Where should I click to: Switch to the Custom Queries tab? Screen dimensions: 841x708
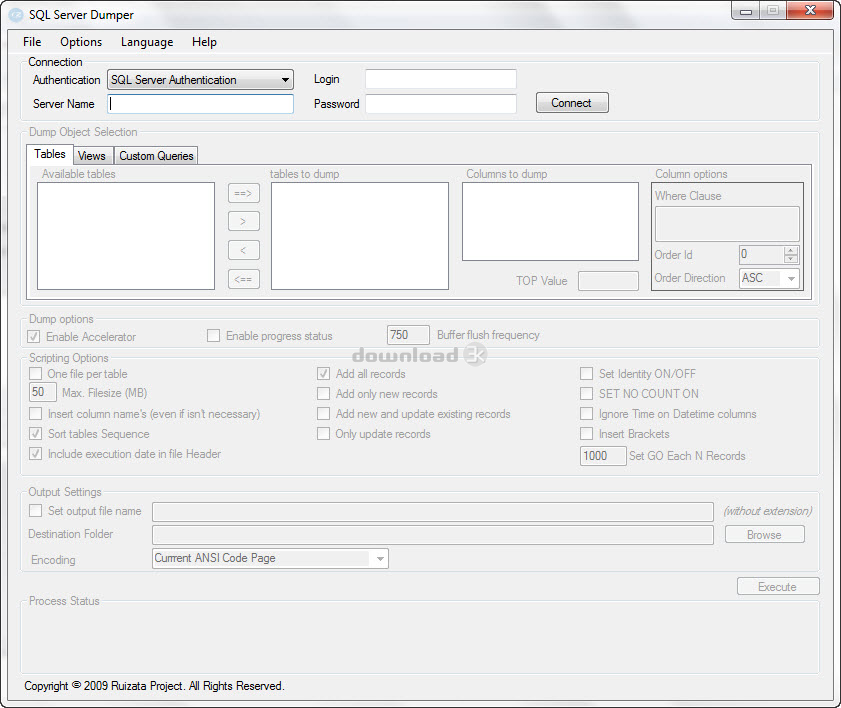(156, 156)
